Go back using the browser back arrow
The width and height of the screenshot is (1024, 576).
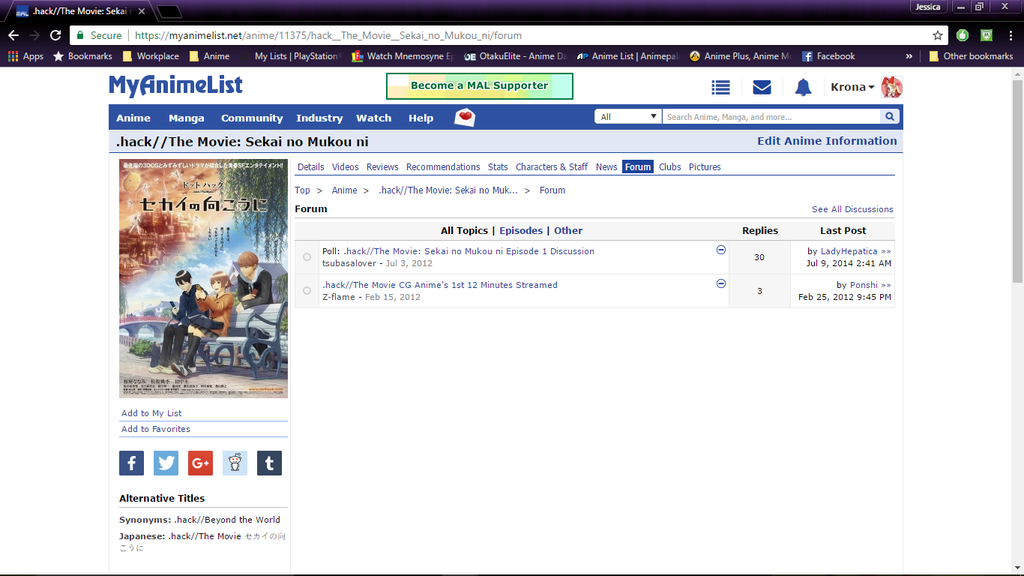(x=14, y=35)
